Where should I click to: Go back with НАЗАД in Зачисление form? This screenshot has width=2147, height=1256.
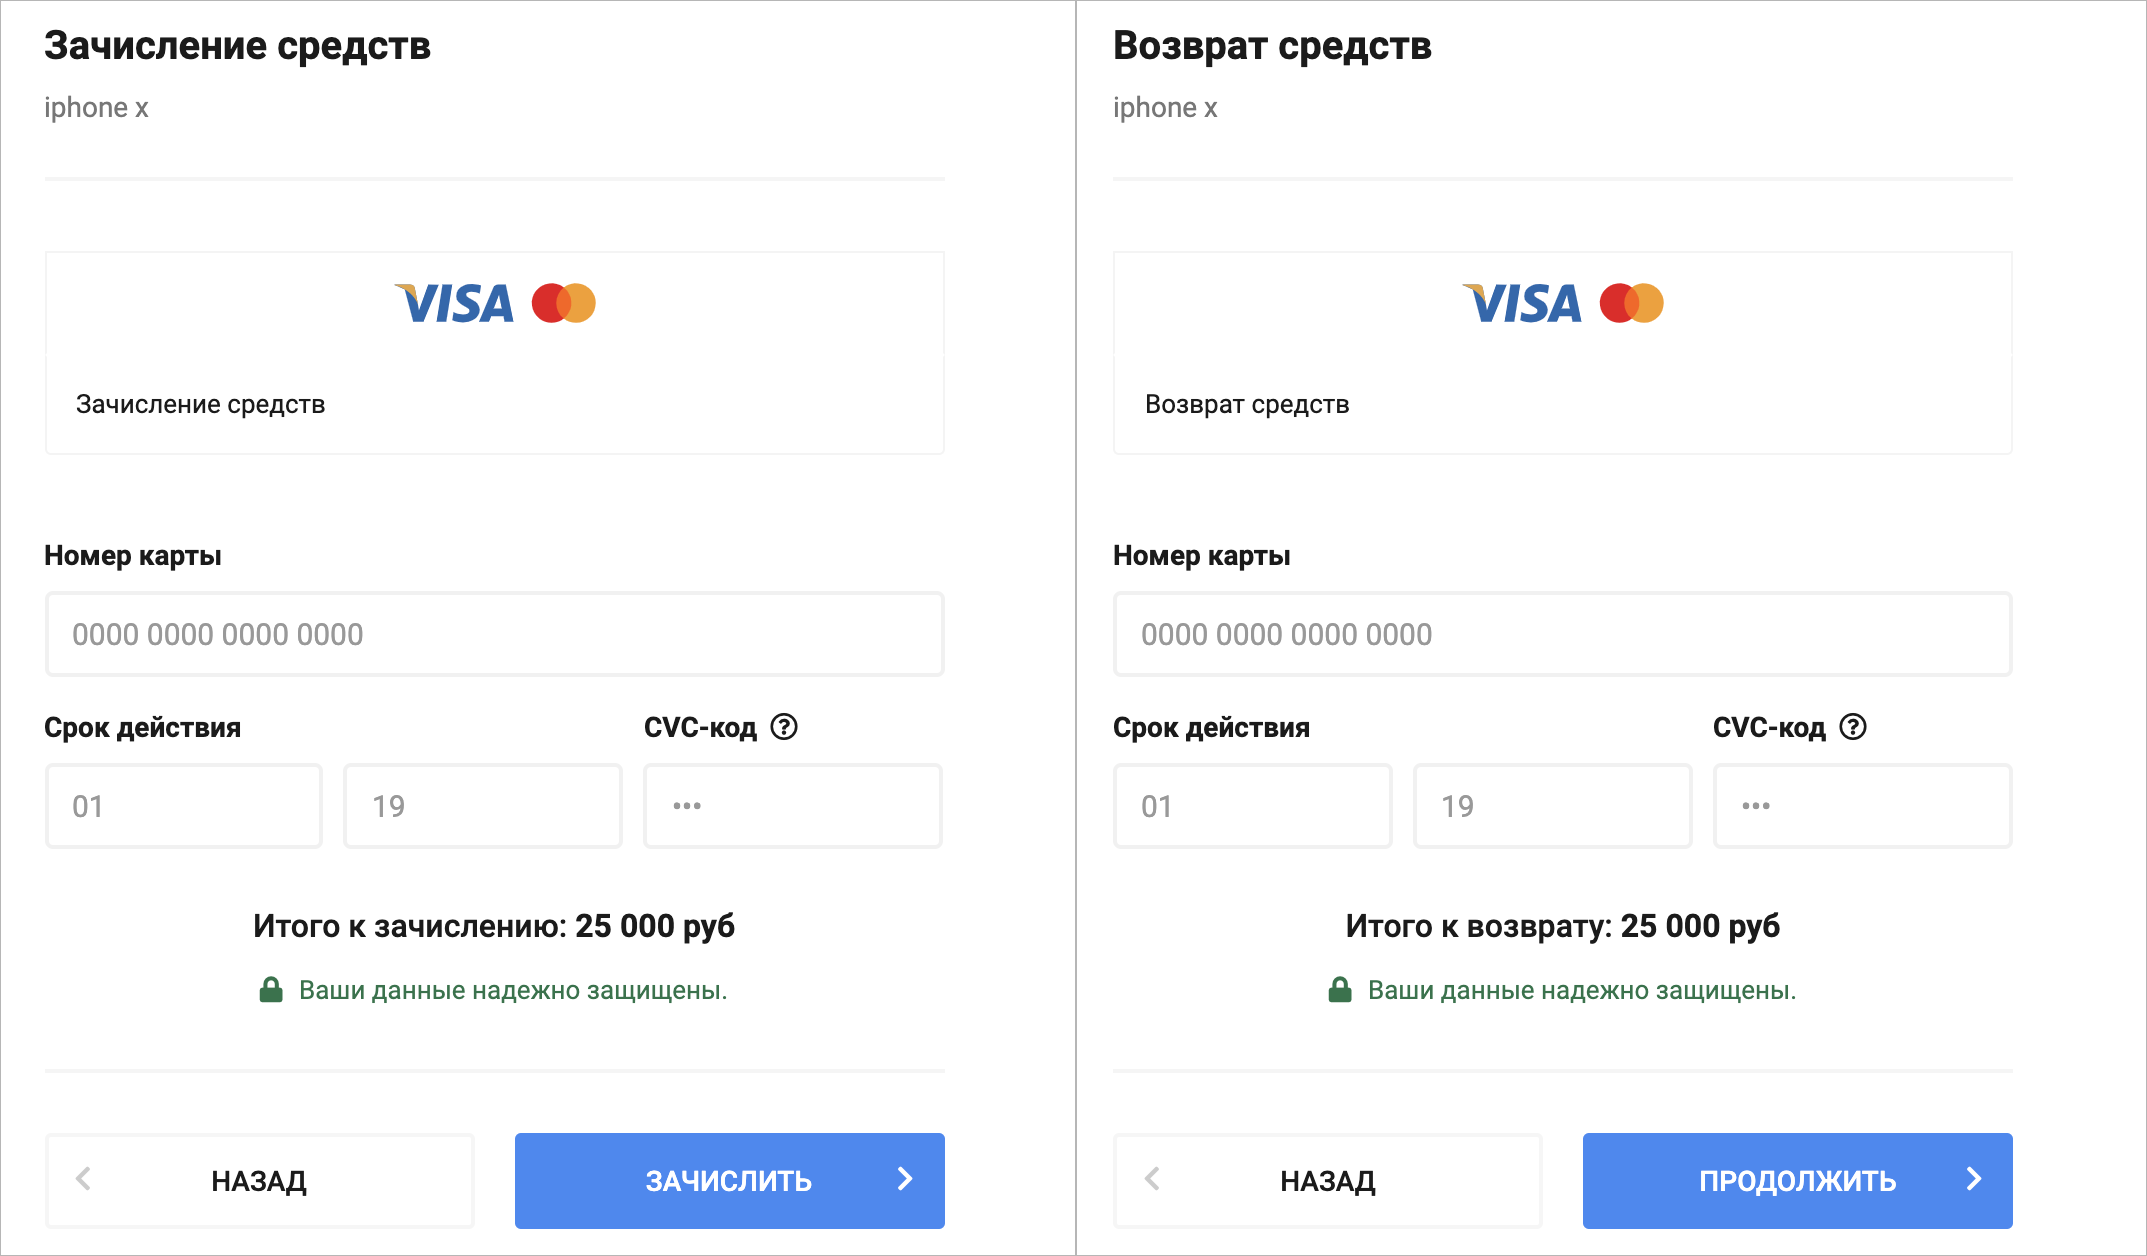pos(260,1180)
